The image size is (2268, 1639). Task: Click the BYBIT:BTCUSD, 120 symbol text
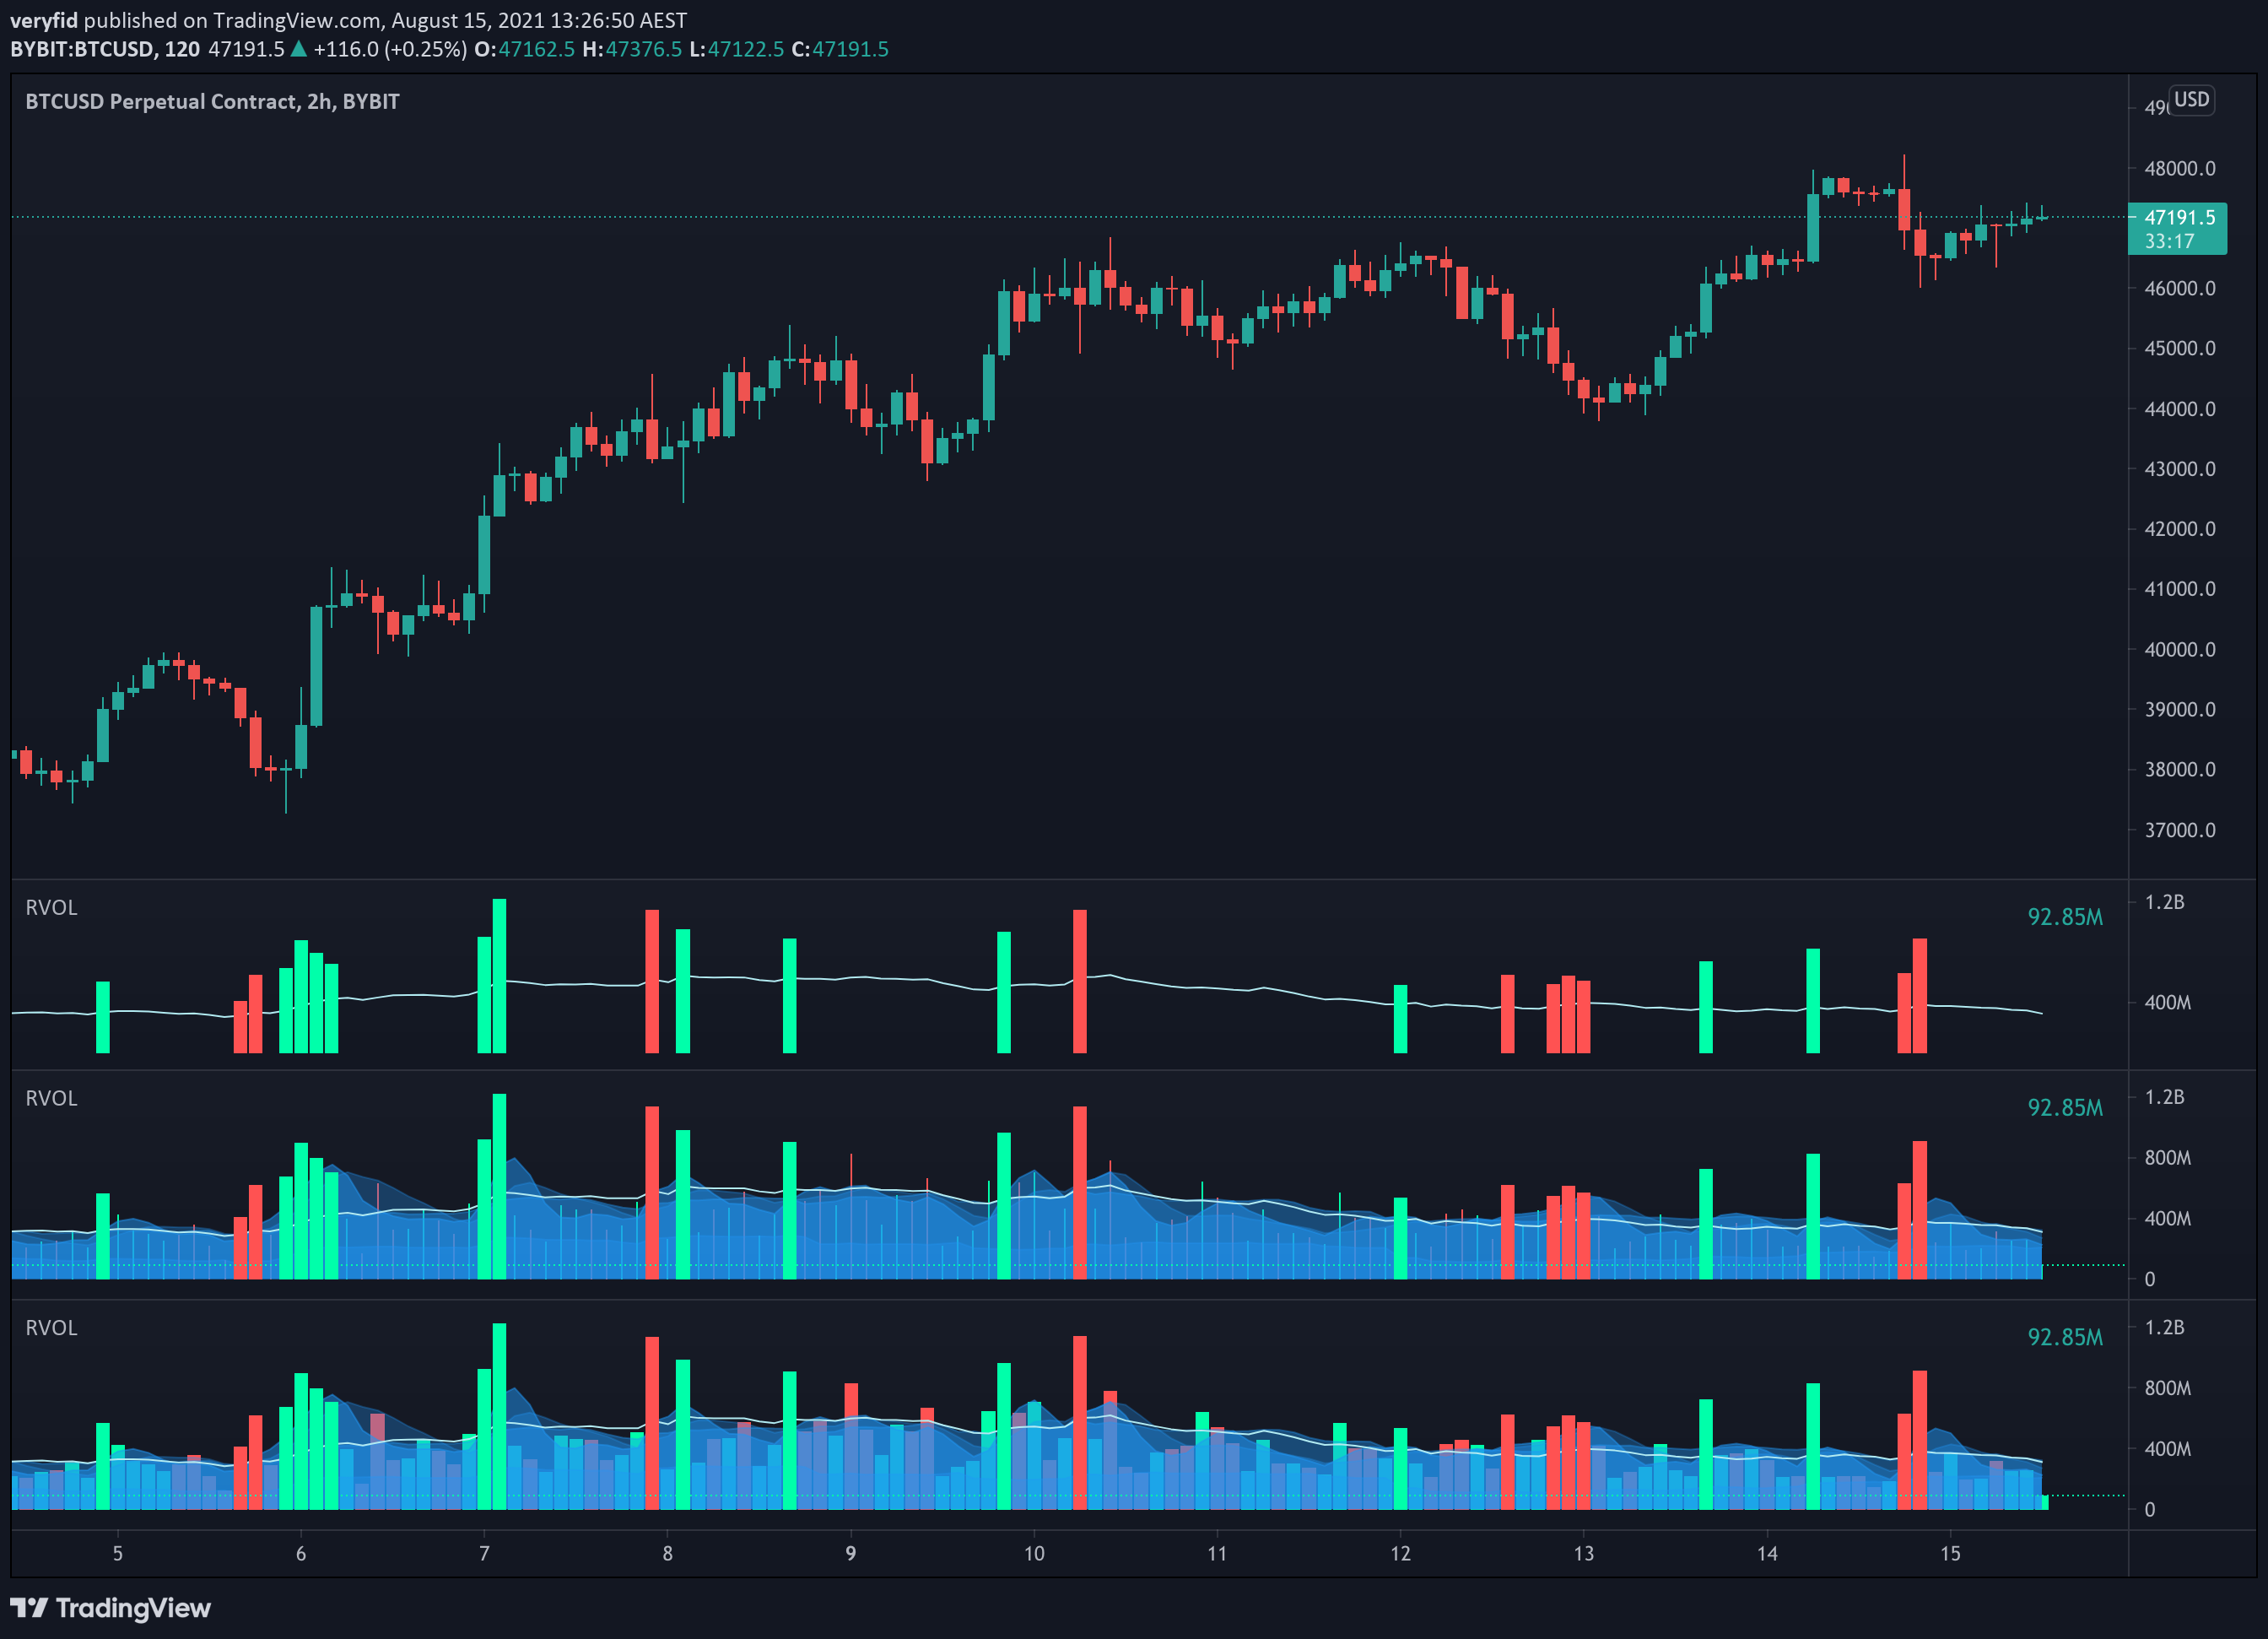pos(105,49)
